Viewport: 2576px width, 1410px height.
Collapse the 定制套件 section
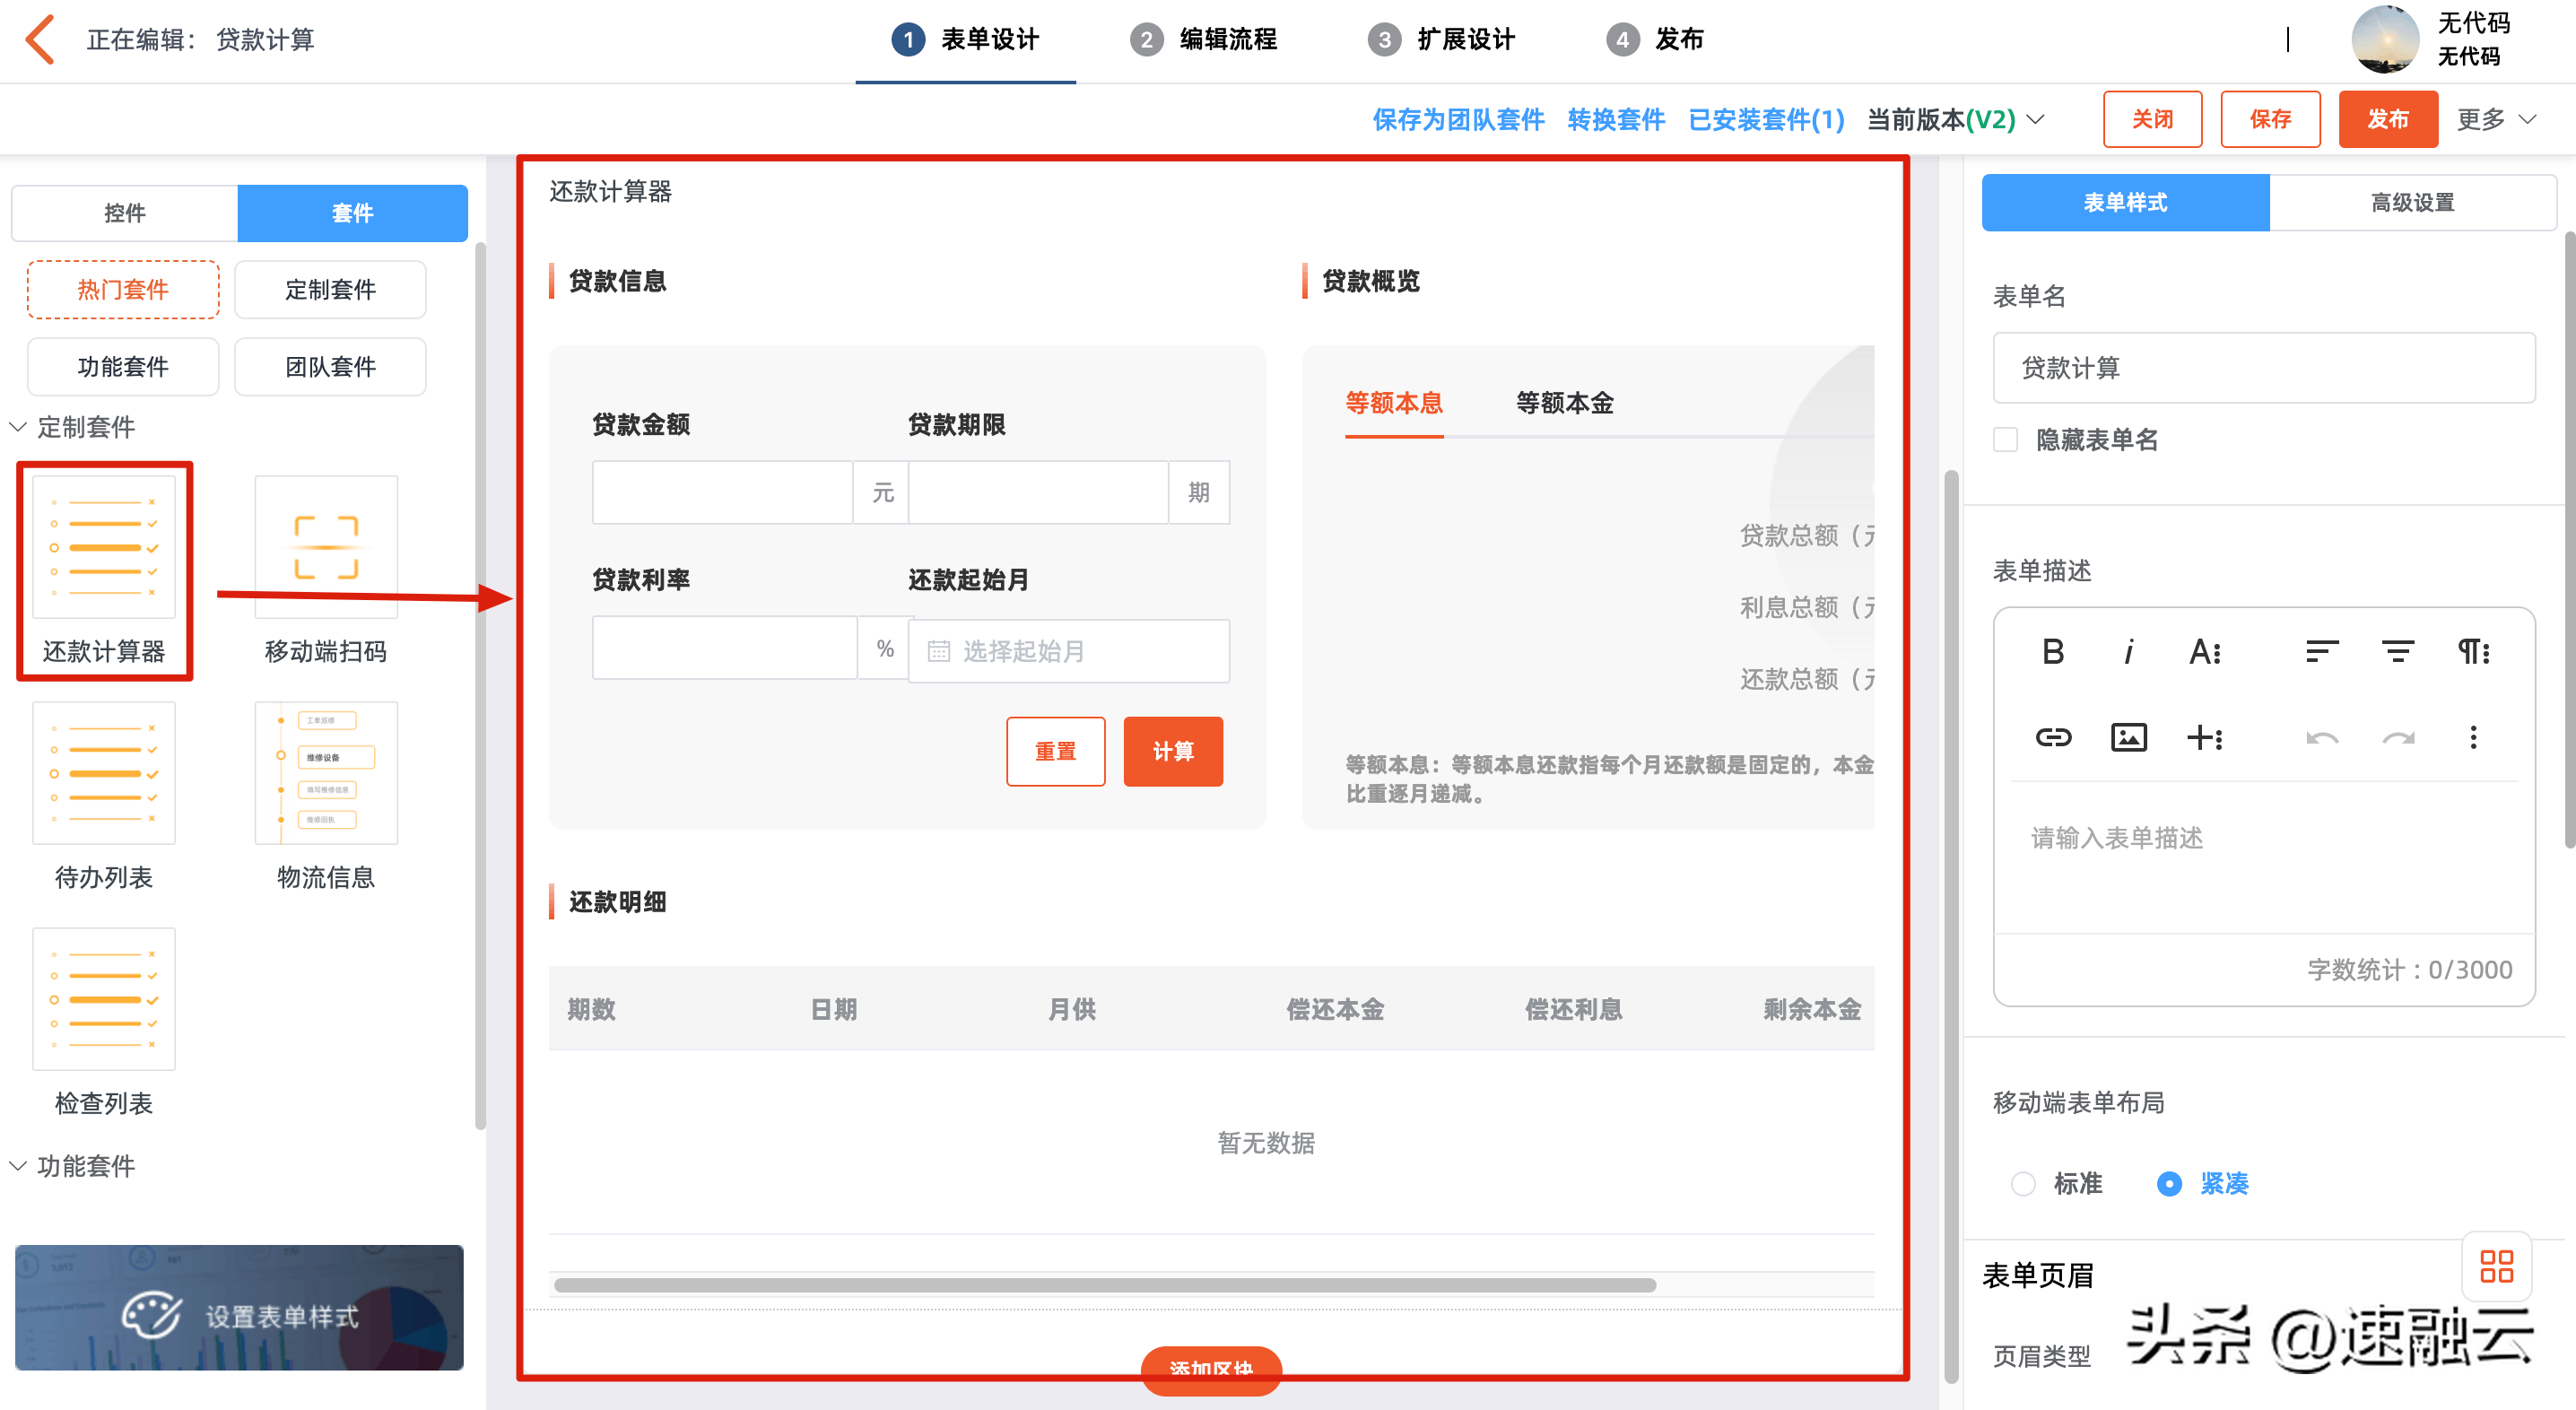coord(19,427)
